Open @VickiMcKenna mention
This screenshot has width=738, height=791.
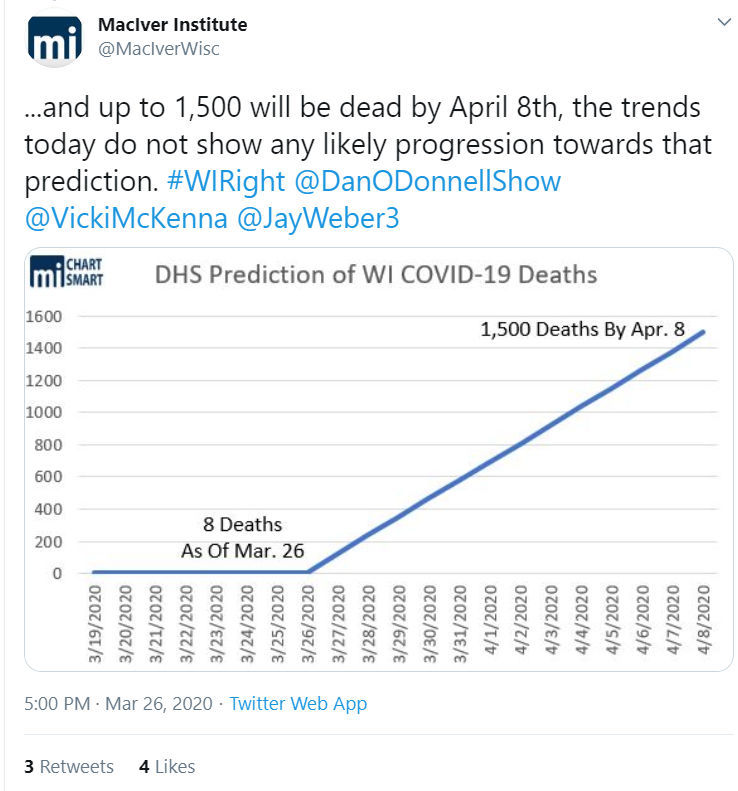click(x=126, y=218)
